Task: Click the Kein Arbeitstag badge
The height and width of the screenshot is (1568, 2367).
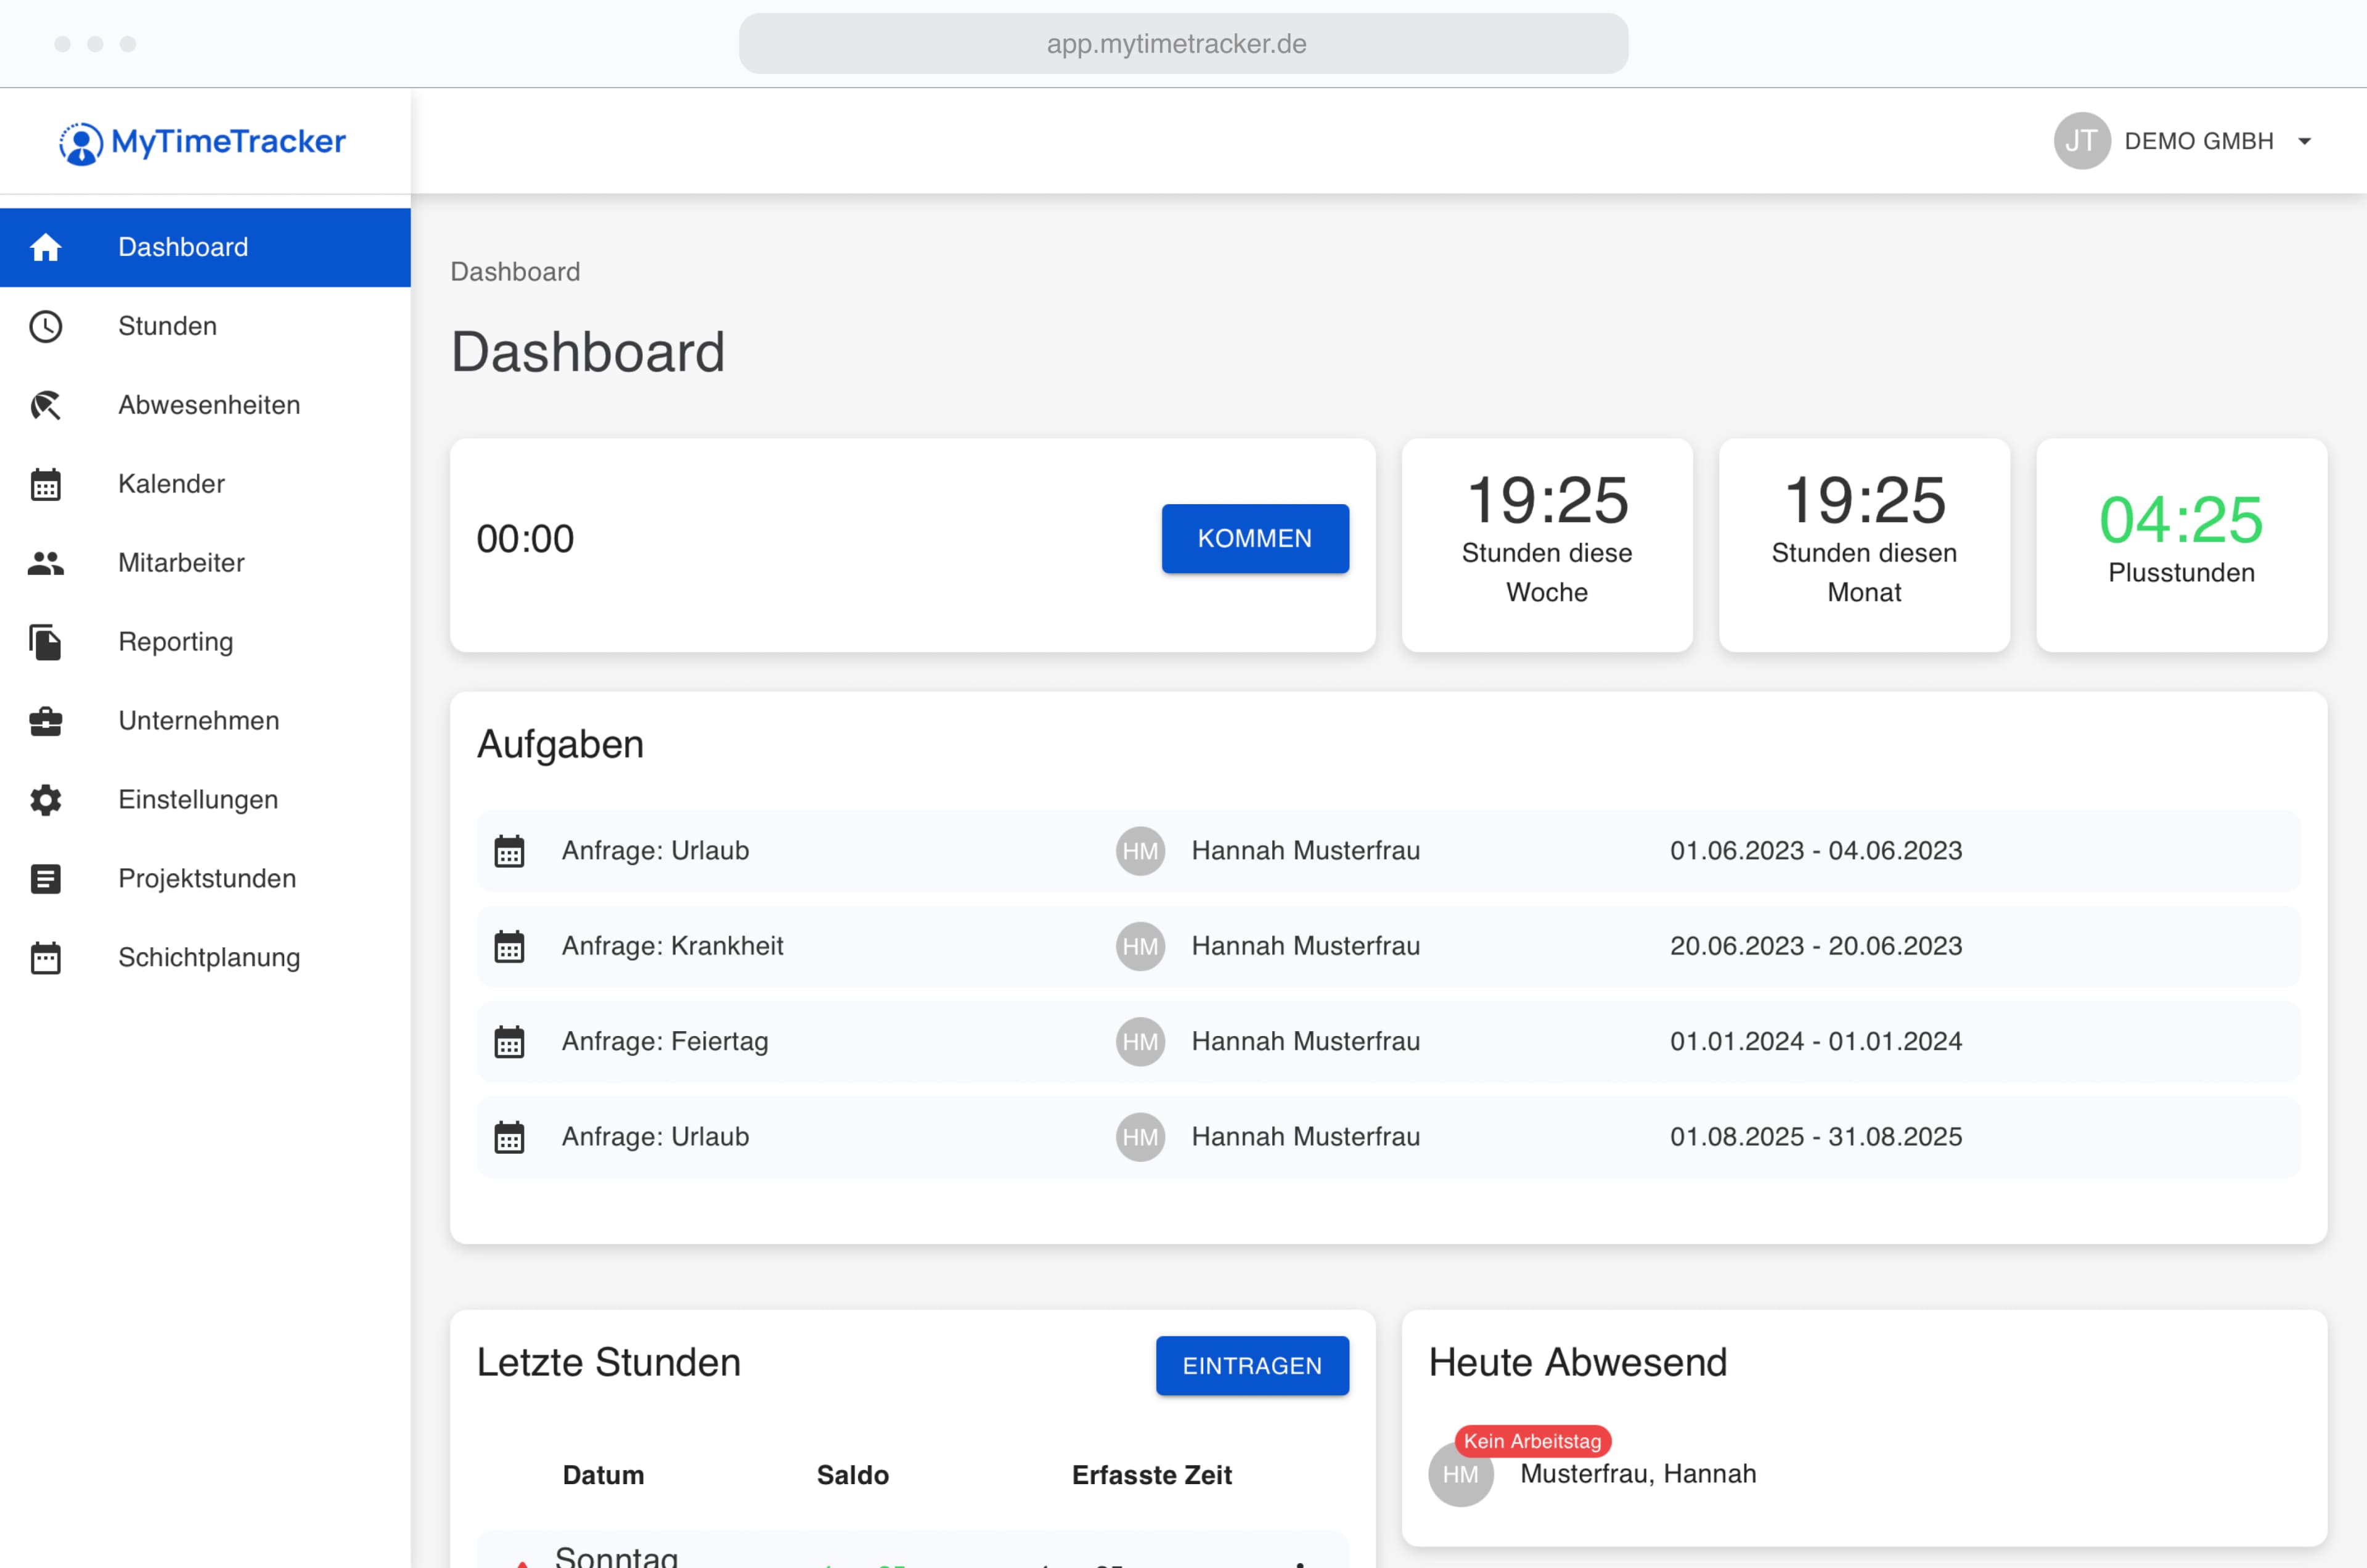Action: click(1534, 1441)
